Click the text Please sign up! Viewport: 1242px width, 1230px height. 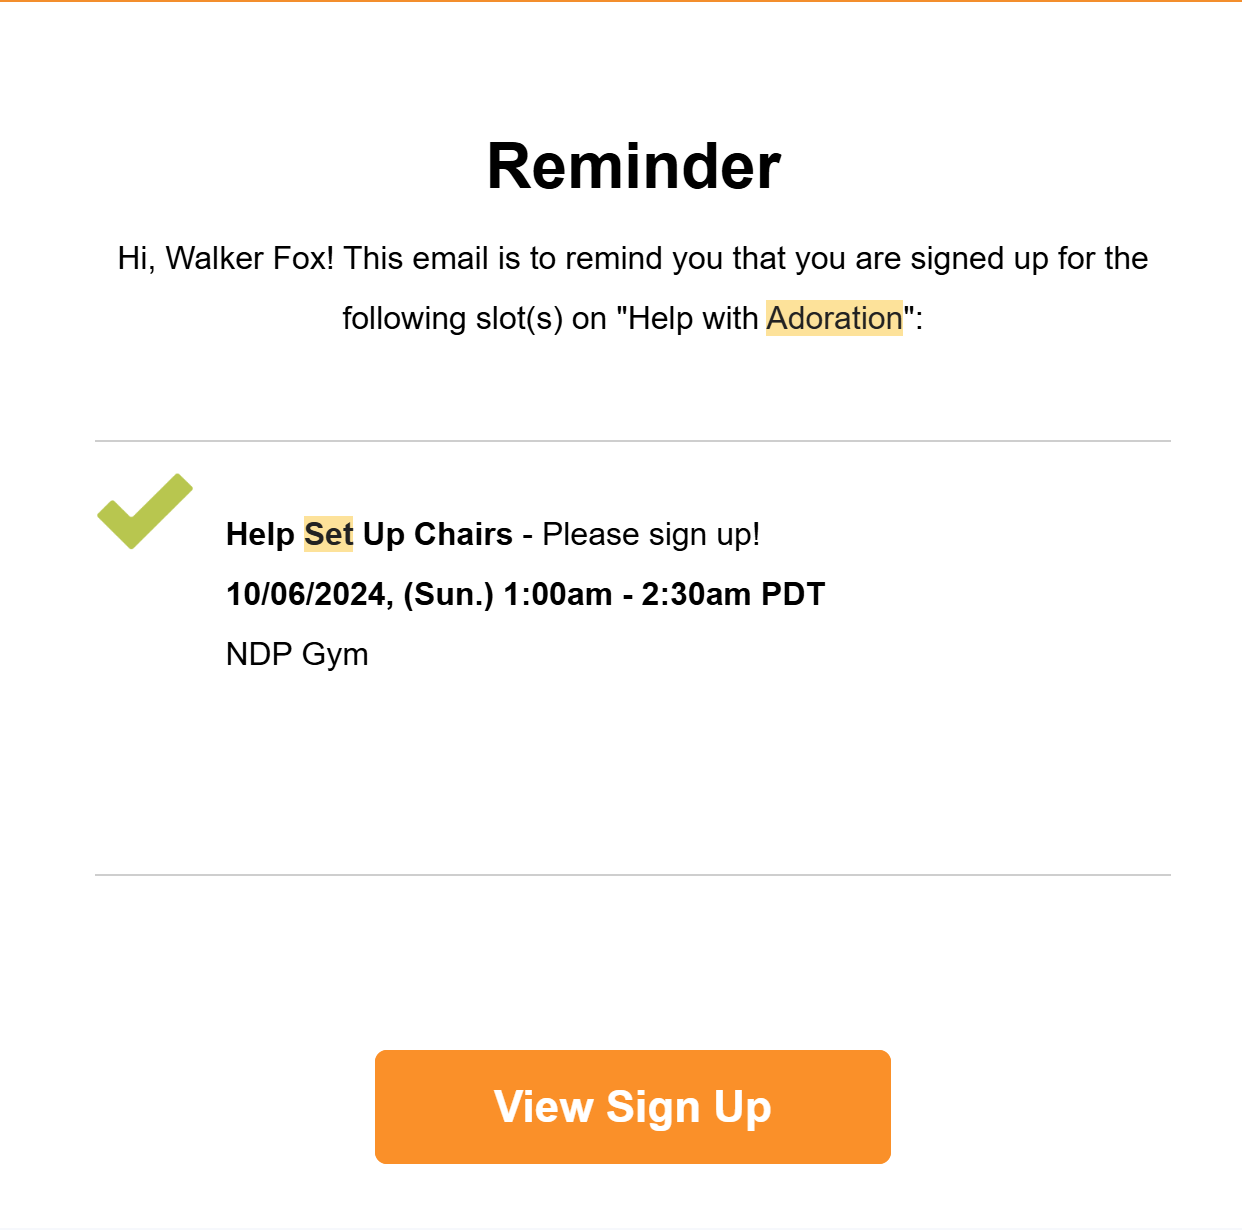[651, 534]
